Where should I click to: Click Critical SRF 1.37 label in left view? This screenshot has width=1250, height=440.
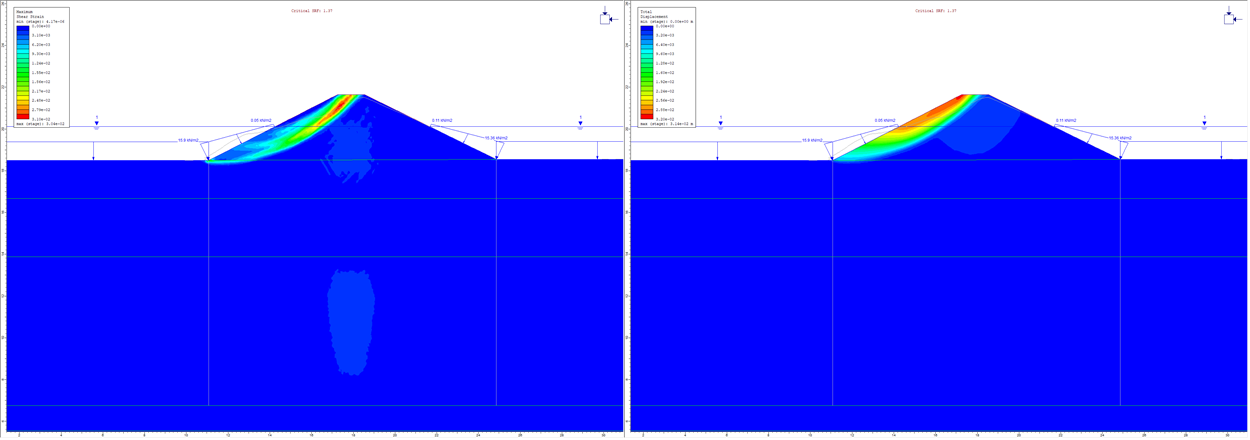click(x=312, y=11)
